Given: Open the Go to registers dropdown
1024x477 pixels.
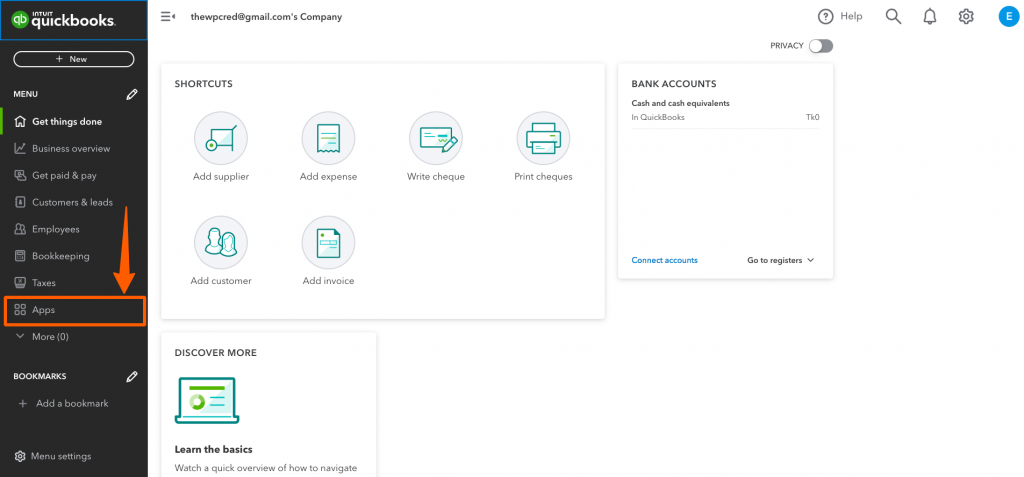Looking at the screenshot, I should (x=781, y=260).
